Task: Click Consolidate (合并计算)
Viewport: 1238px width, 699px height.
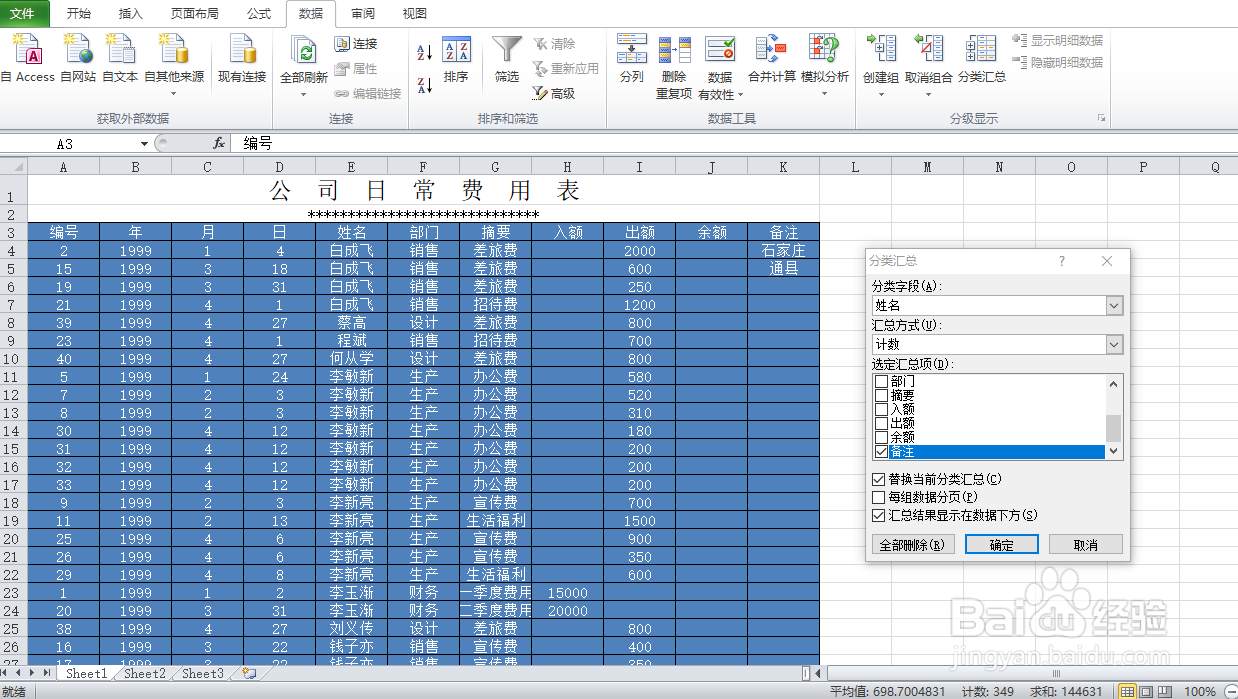Action: [x=771, y=58]
